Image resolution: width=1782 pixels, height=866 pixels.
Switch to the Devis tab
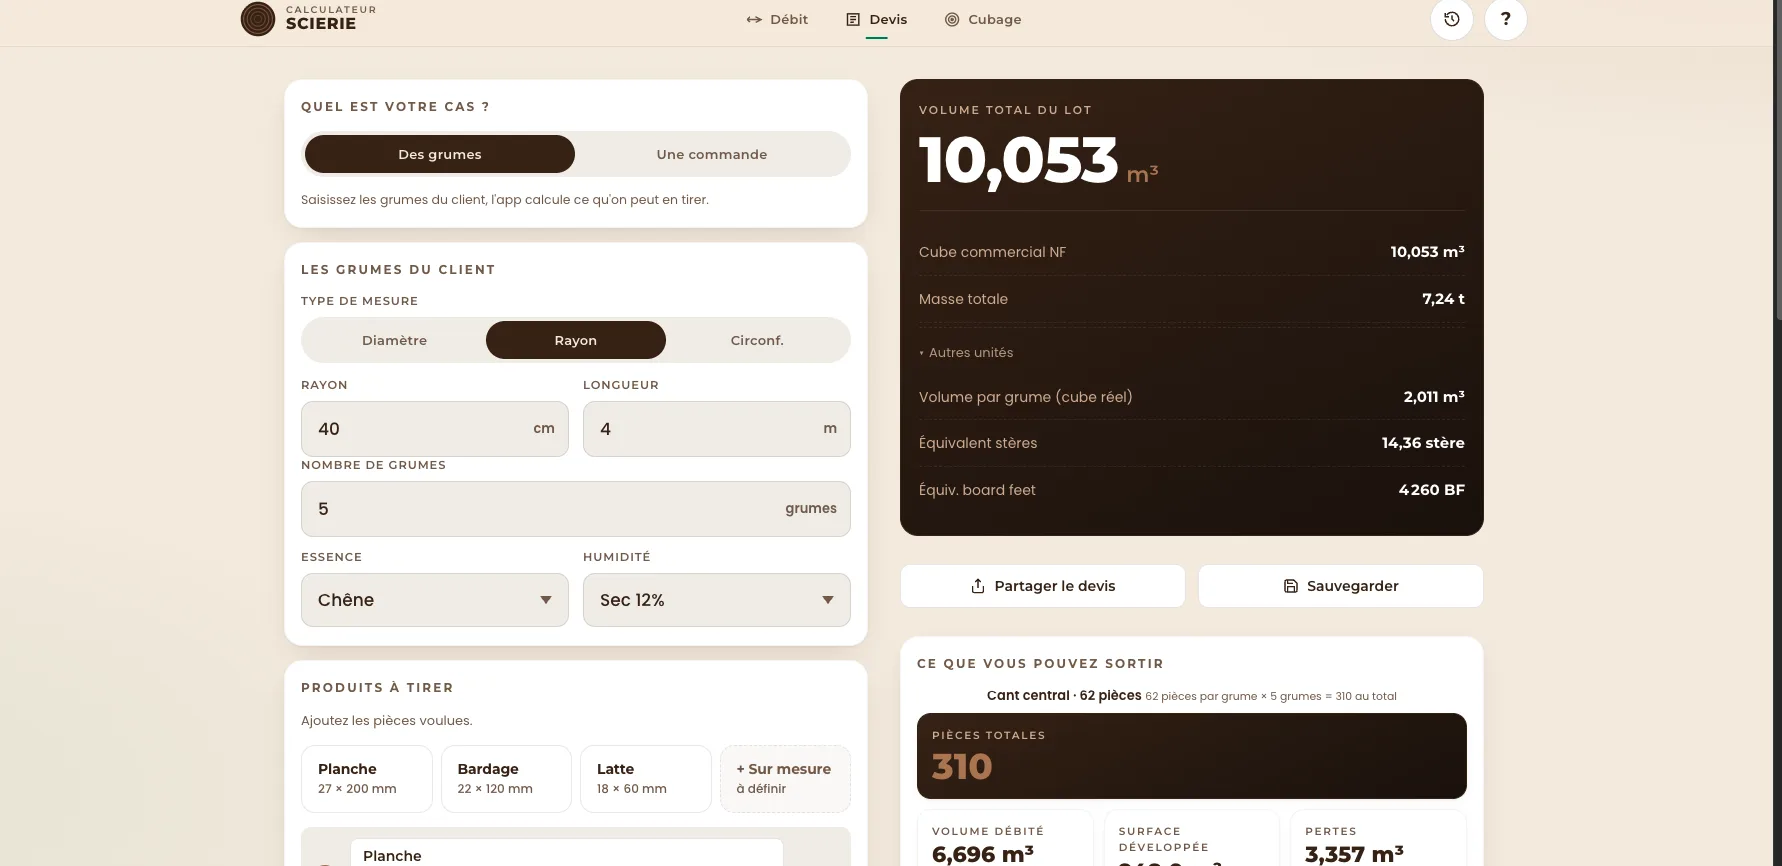coord(877,19)
